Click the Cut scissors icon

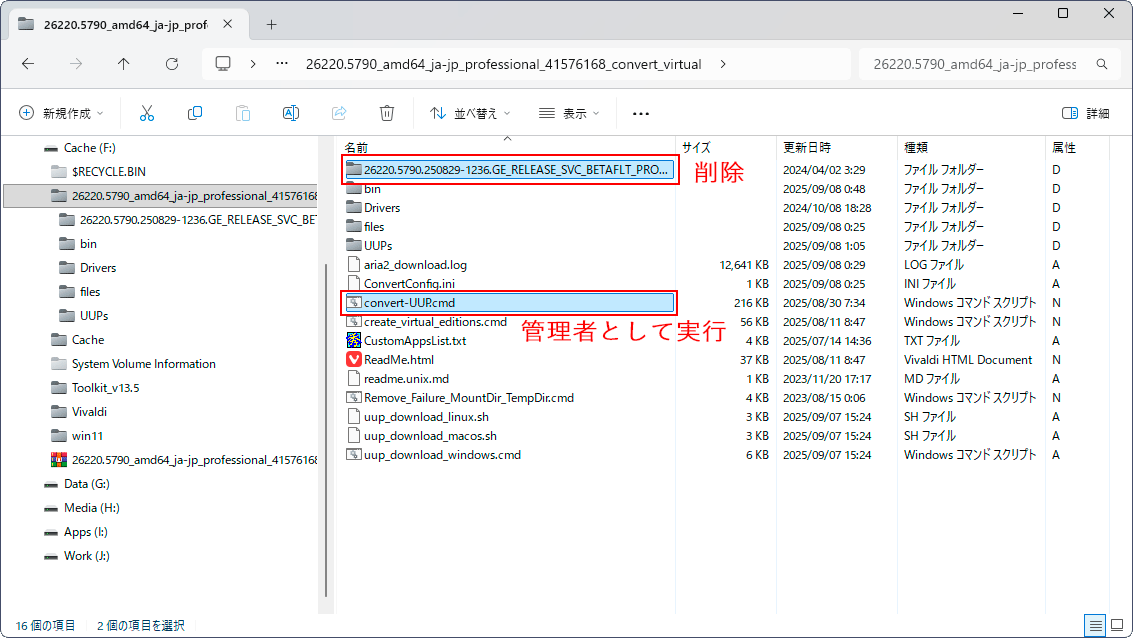(x=147, y=113)
